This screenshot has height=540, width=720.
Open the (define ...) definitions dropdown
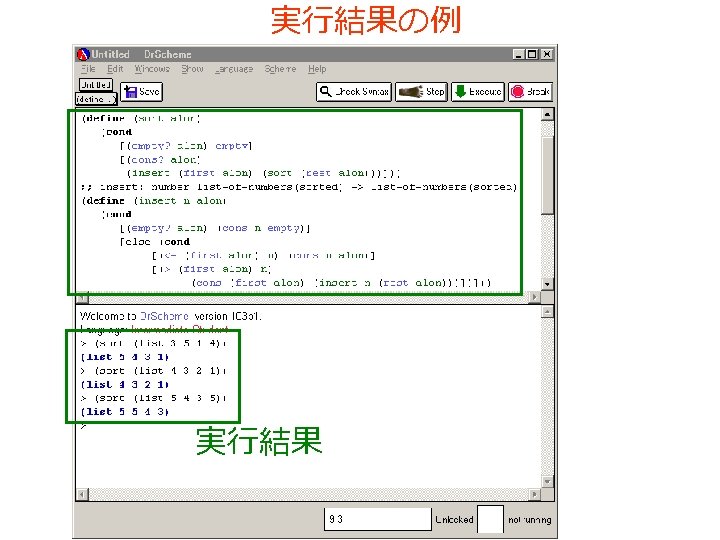96,99
